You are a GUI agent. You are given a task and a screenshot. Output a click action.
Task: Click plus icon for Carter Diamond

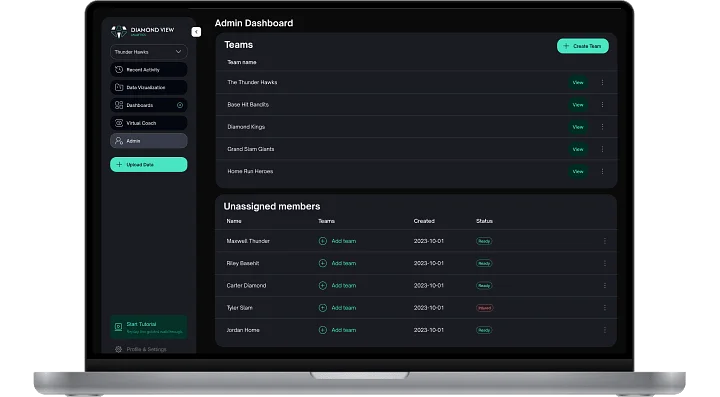click(323, 285)
